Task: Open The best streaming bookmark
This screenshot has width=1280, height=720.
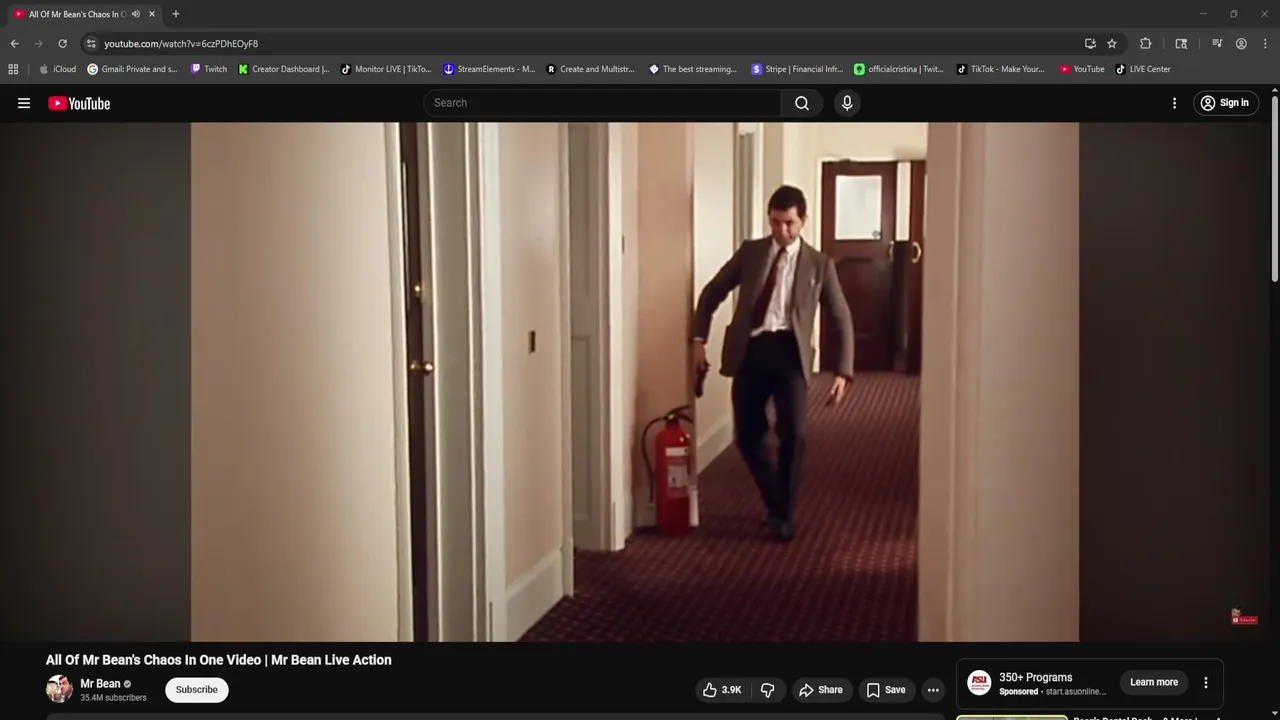Action: pos(693,69)
